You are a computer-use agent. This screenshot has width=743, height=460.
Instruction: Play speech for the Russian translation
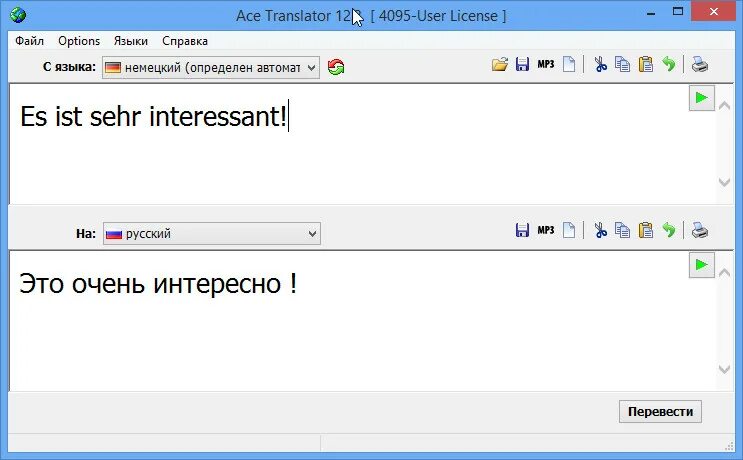702,265
